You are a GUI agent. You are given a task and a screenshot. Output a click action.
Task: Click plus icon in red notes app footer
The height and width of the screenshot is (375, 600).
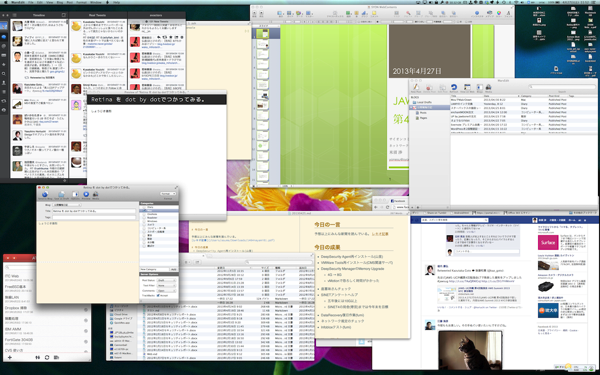pos(10,357)
